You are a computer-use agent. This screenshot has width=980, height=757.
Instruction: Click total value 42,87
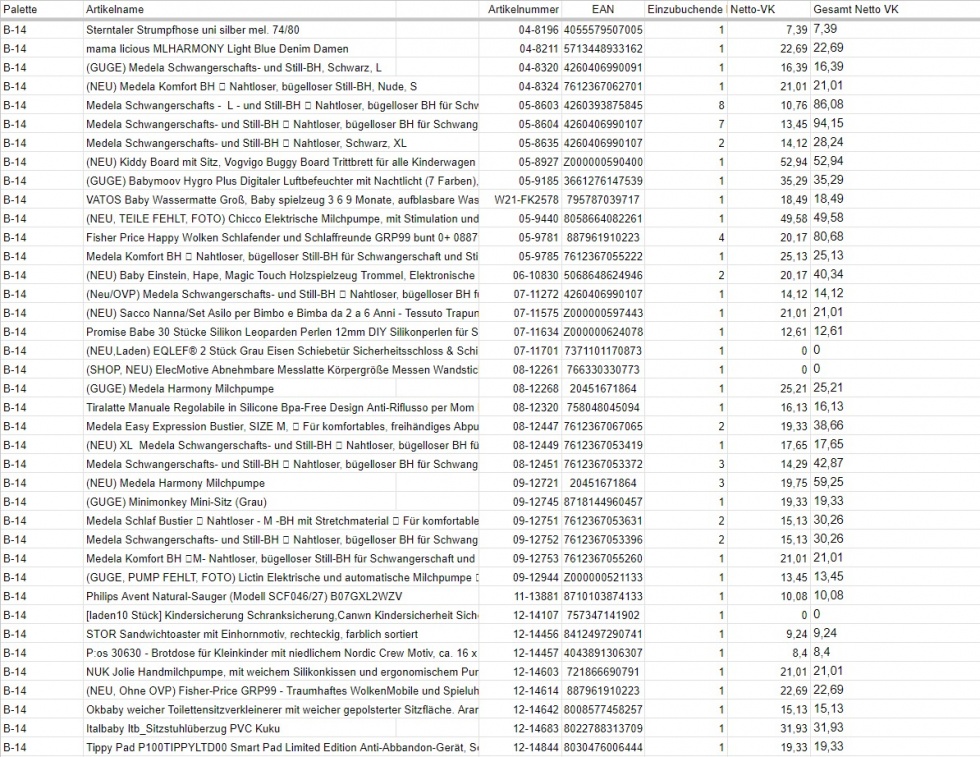tap(828, 463)
